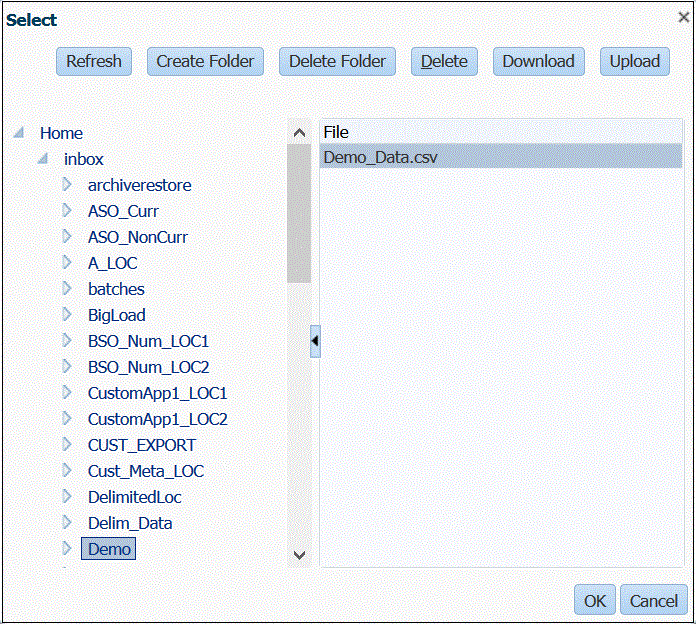Viewport: 696px width, 624px height.
Task: Click Delete Folder
Action: pyautogui.click(x=337, y=61)
